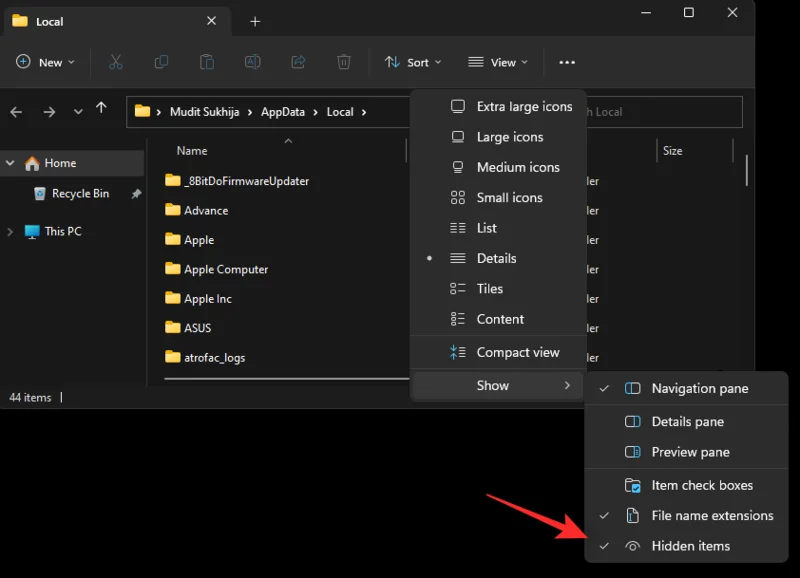Collapse Home in the navigation pane
Image resolution: width=800 pixels, height=578 pixels.
click(12, 162)
